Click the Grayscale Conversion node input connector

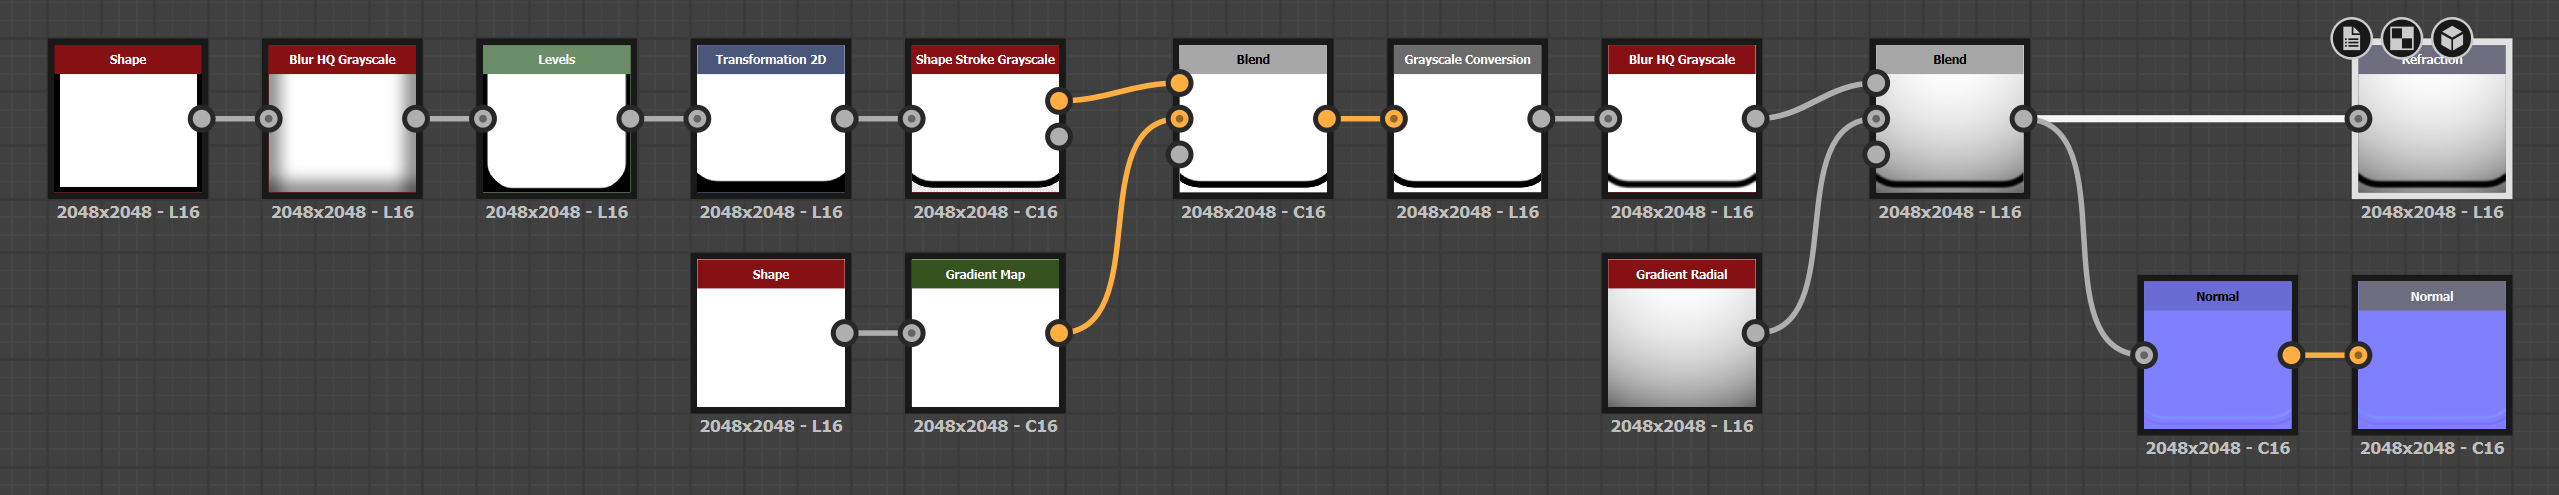tap(1394, 119)
